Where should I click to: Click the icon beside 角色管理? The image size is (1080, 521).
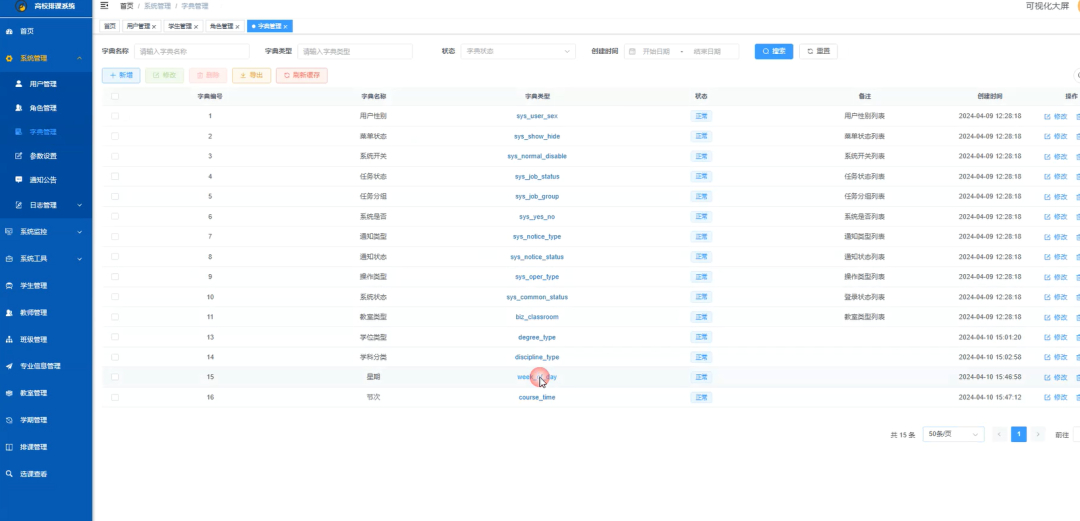tap(19, 108)
